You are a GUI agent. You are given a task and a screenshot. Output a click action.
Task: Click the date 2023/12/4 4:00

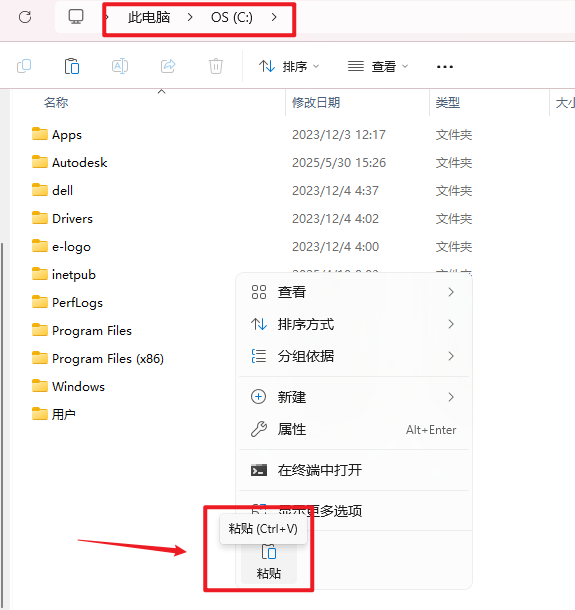[335, 247]
